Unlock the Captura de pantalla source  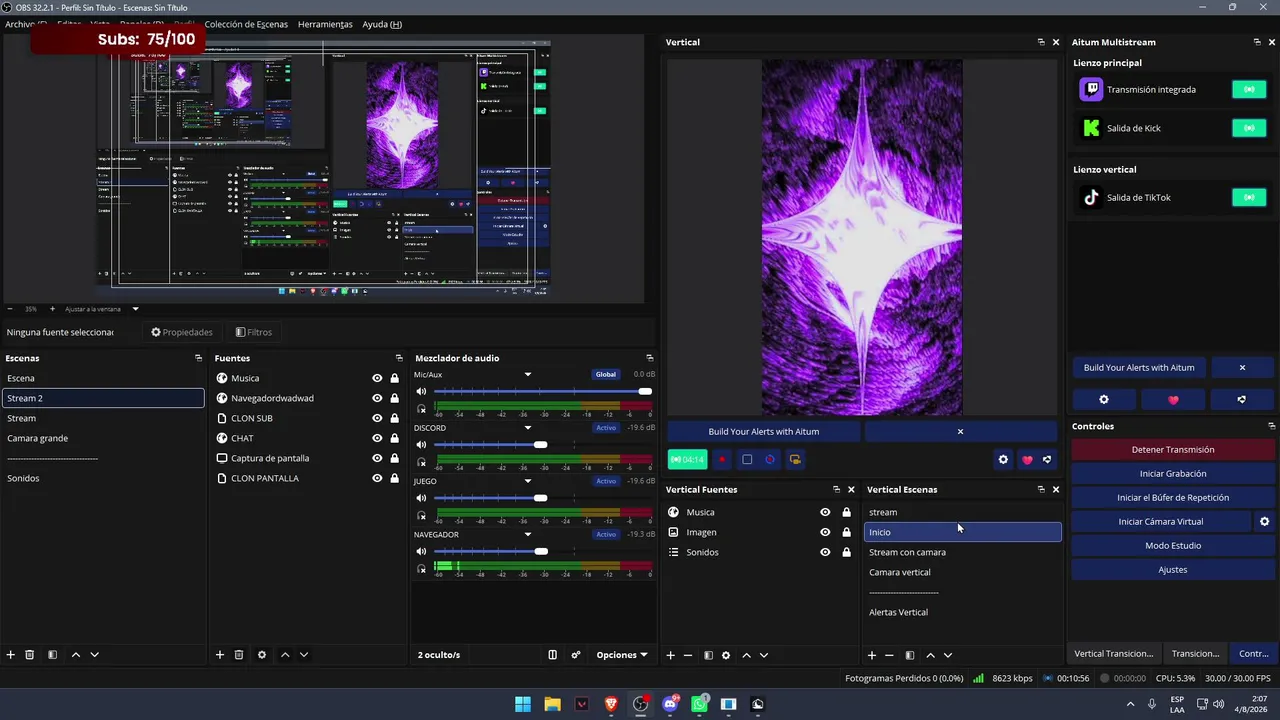pos(395,458)
